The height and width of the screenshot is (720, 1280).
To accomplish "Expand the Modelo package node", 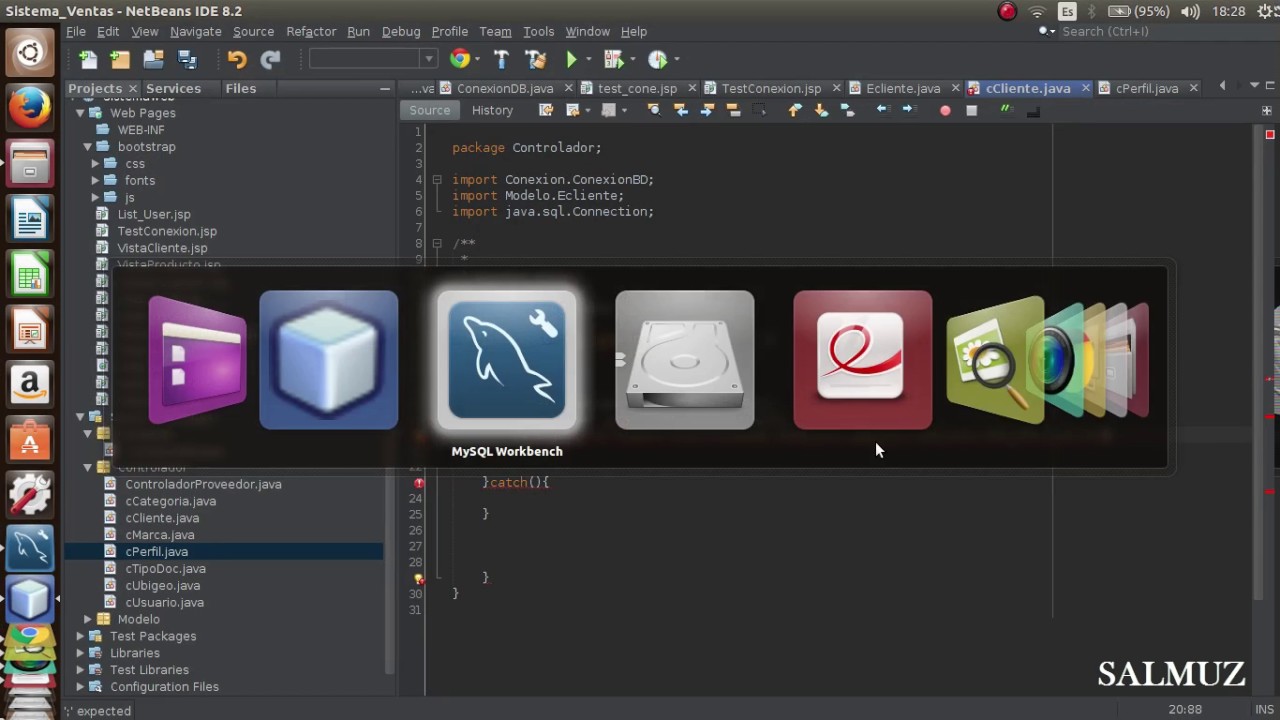I will 88,620.
